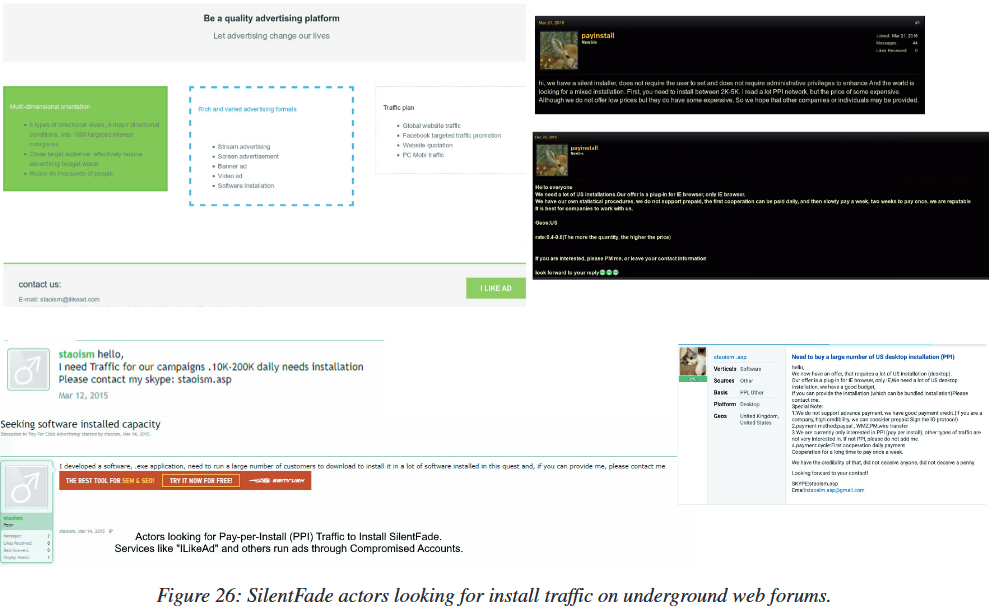
Task: Click the payinstall username in the top dark post
Action: click(597, 36)
